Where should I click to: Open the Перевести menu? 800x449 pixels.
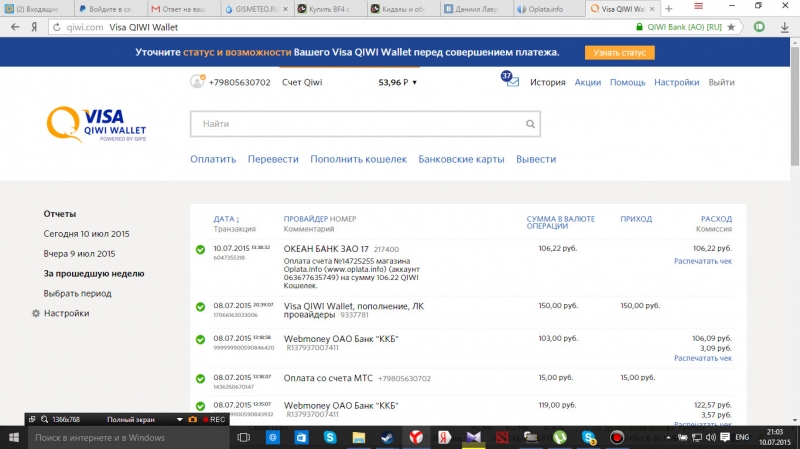click(273, 159)
